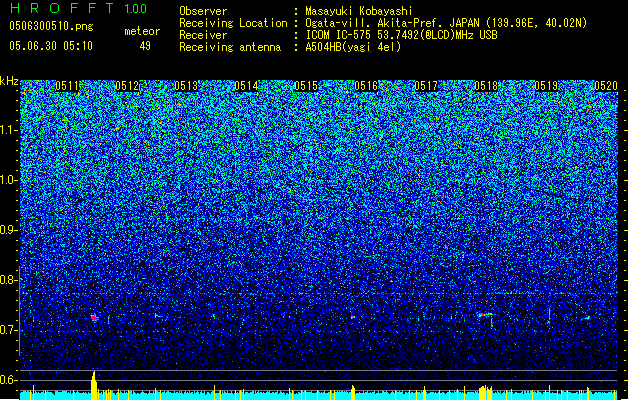Select observer name Masayuki Kobayashi

click(359, 11)
